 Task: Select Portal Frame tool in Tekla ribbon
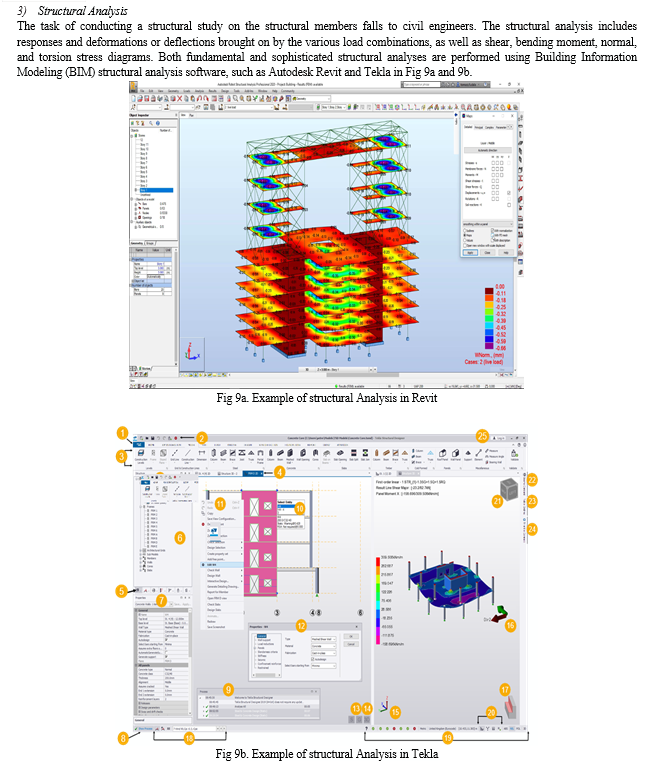[260, 456]
